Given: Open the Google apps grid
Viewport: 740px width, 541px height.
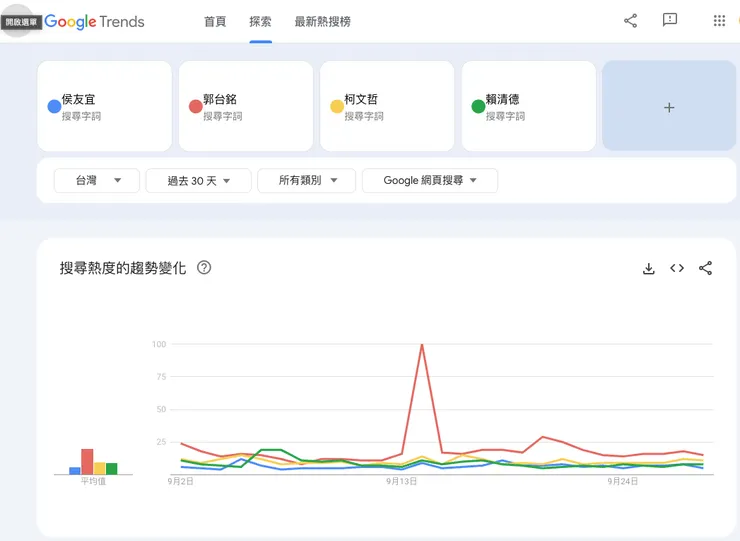Looking at the screenshot, I should (719, 21).
